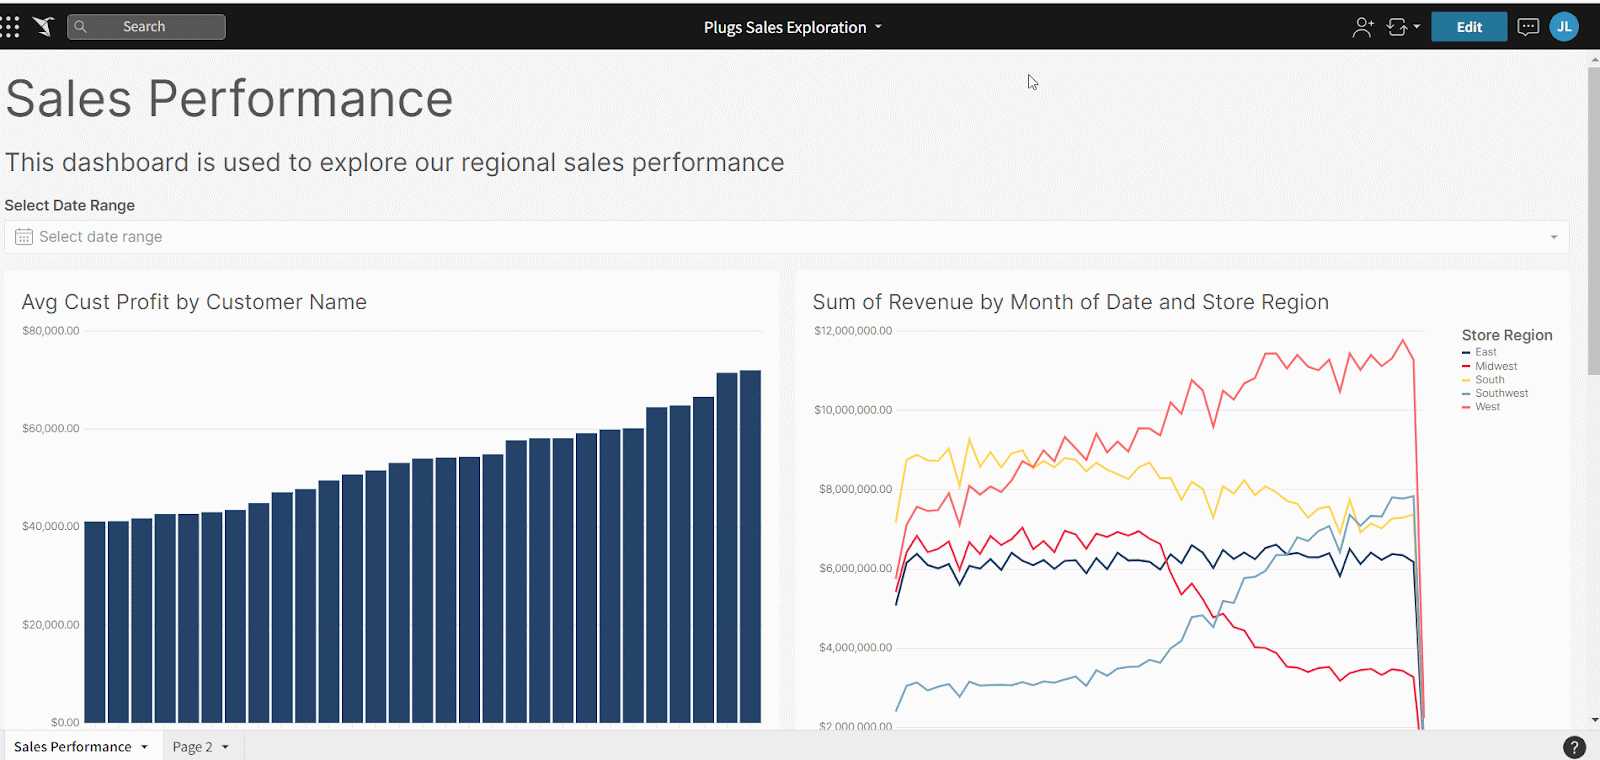This screenshot has width=1600, height=760.
Task: Click the calendar icon in date filter
Action: point(24,237)
